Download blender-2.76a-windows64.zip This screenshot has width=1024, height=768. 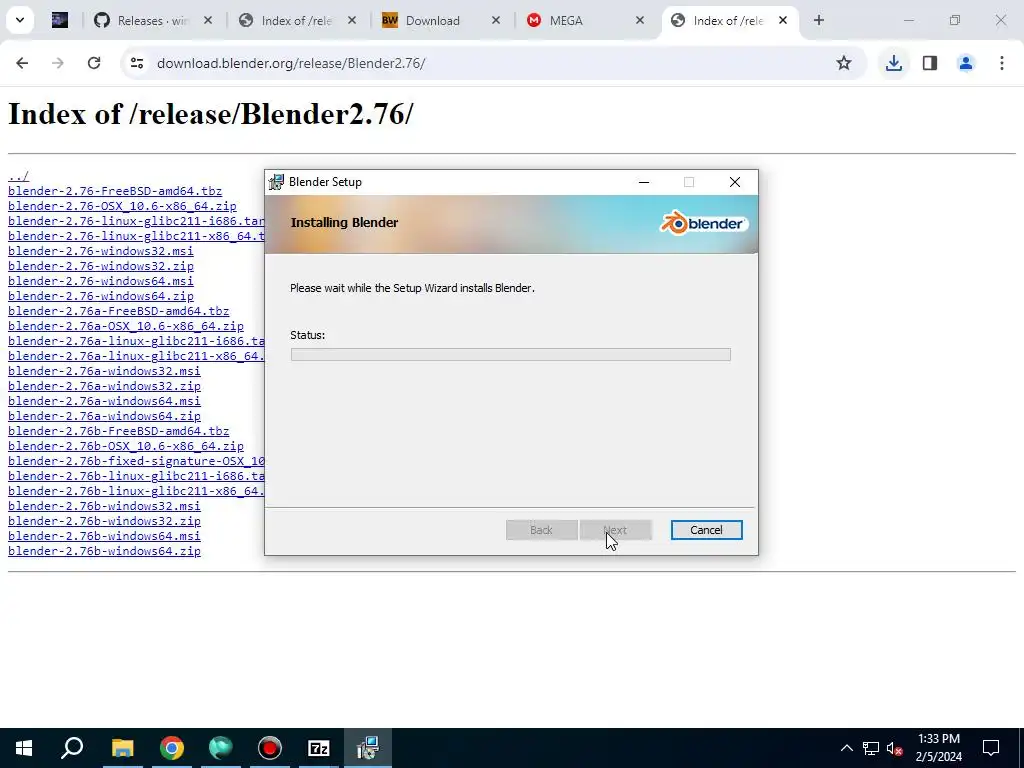click(104, 416)
